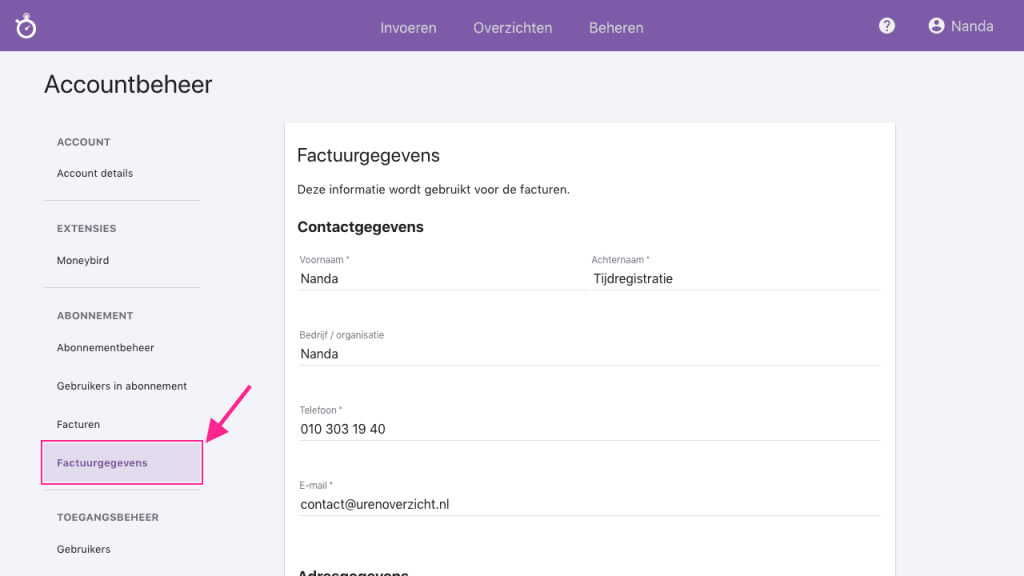Open the Moneybird extension page
Image resolution: width=1024 pixels, height=576 pixels.
coord(83,260)
